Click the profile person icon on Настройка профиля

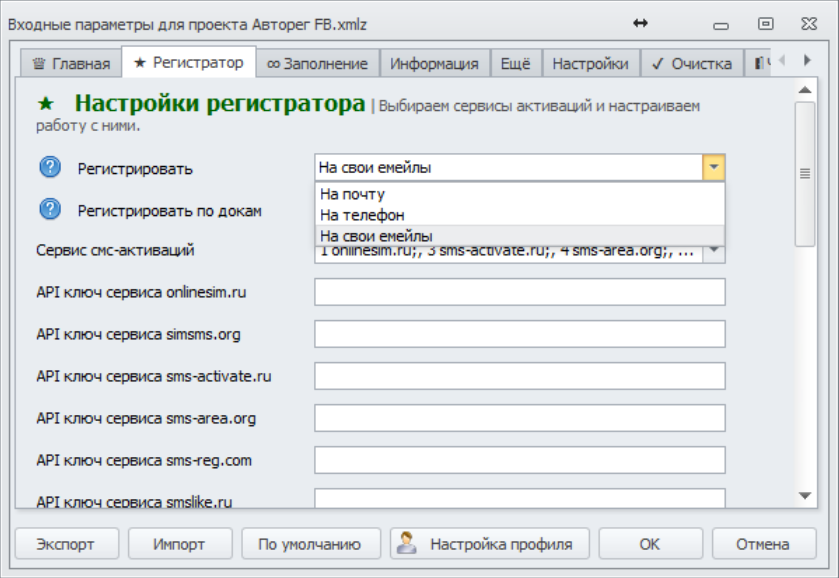pos(407,544)
